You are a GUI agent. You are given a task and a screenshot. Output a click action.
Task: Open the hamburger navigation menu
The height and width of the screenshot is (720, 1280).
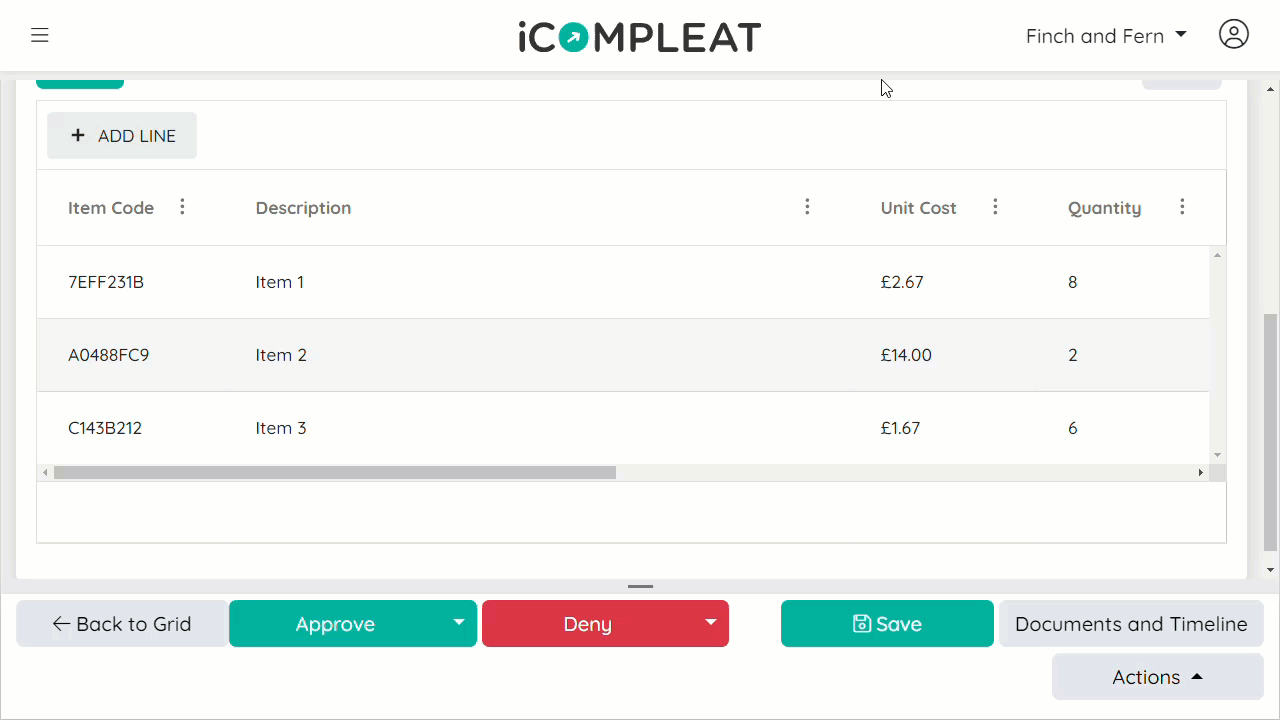(40, 36)
